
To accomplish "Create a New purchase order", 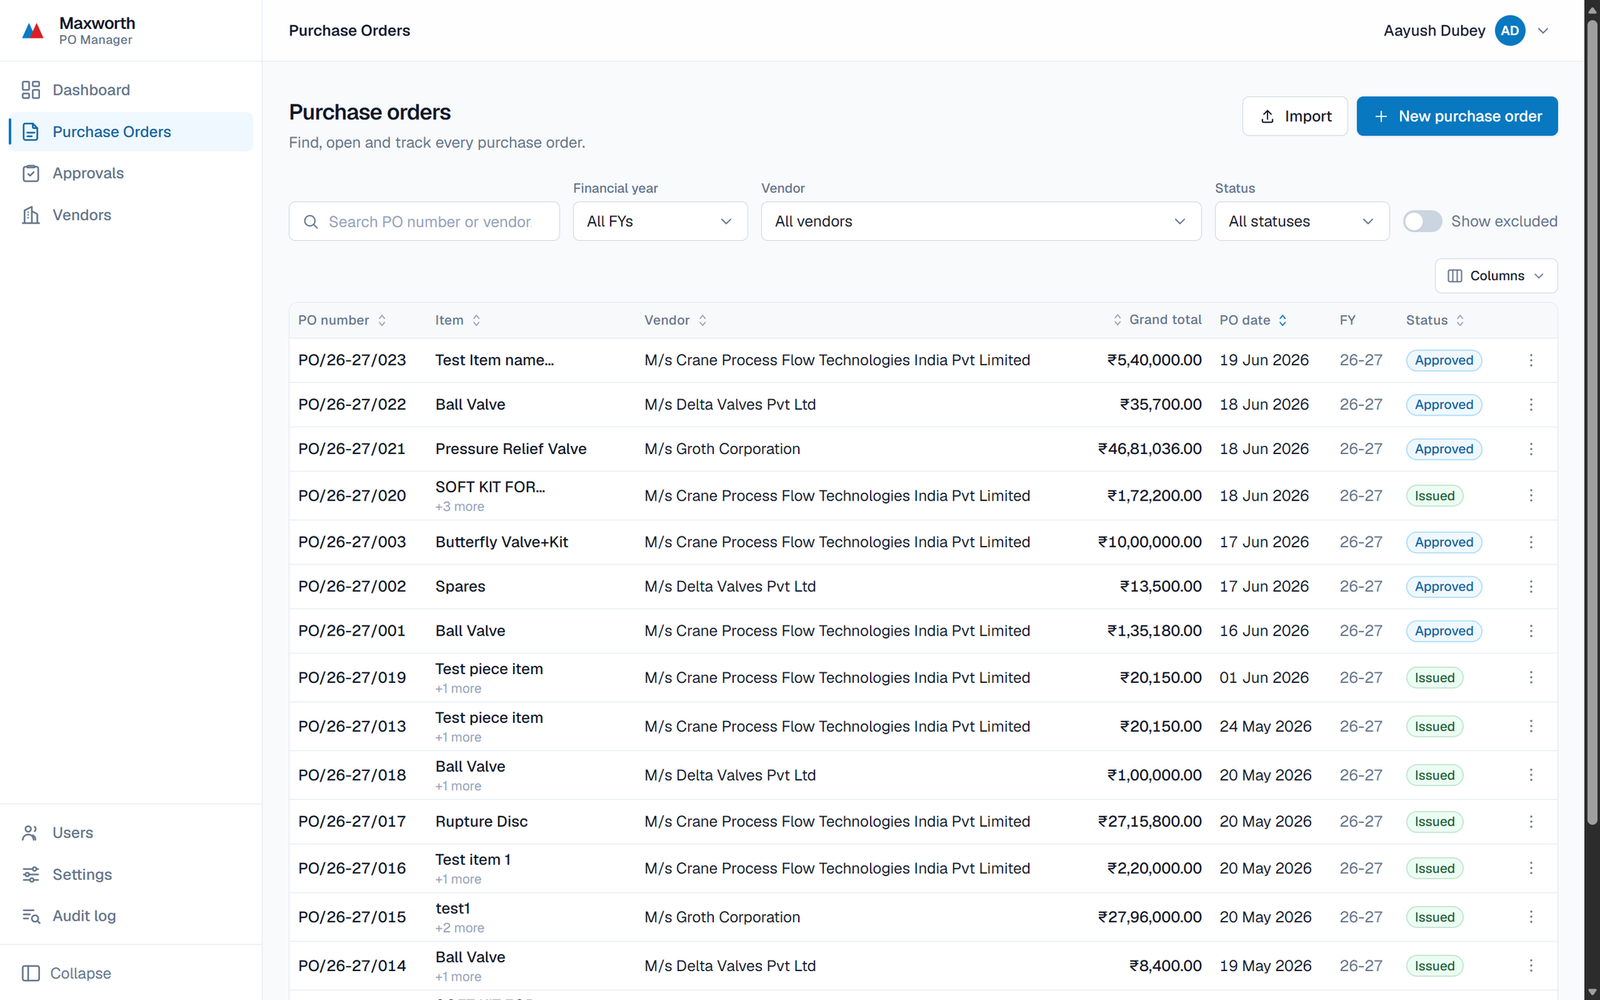I will click(1457, 116).
